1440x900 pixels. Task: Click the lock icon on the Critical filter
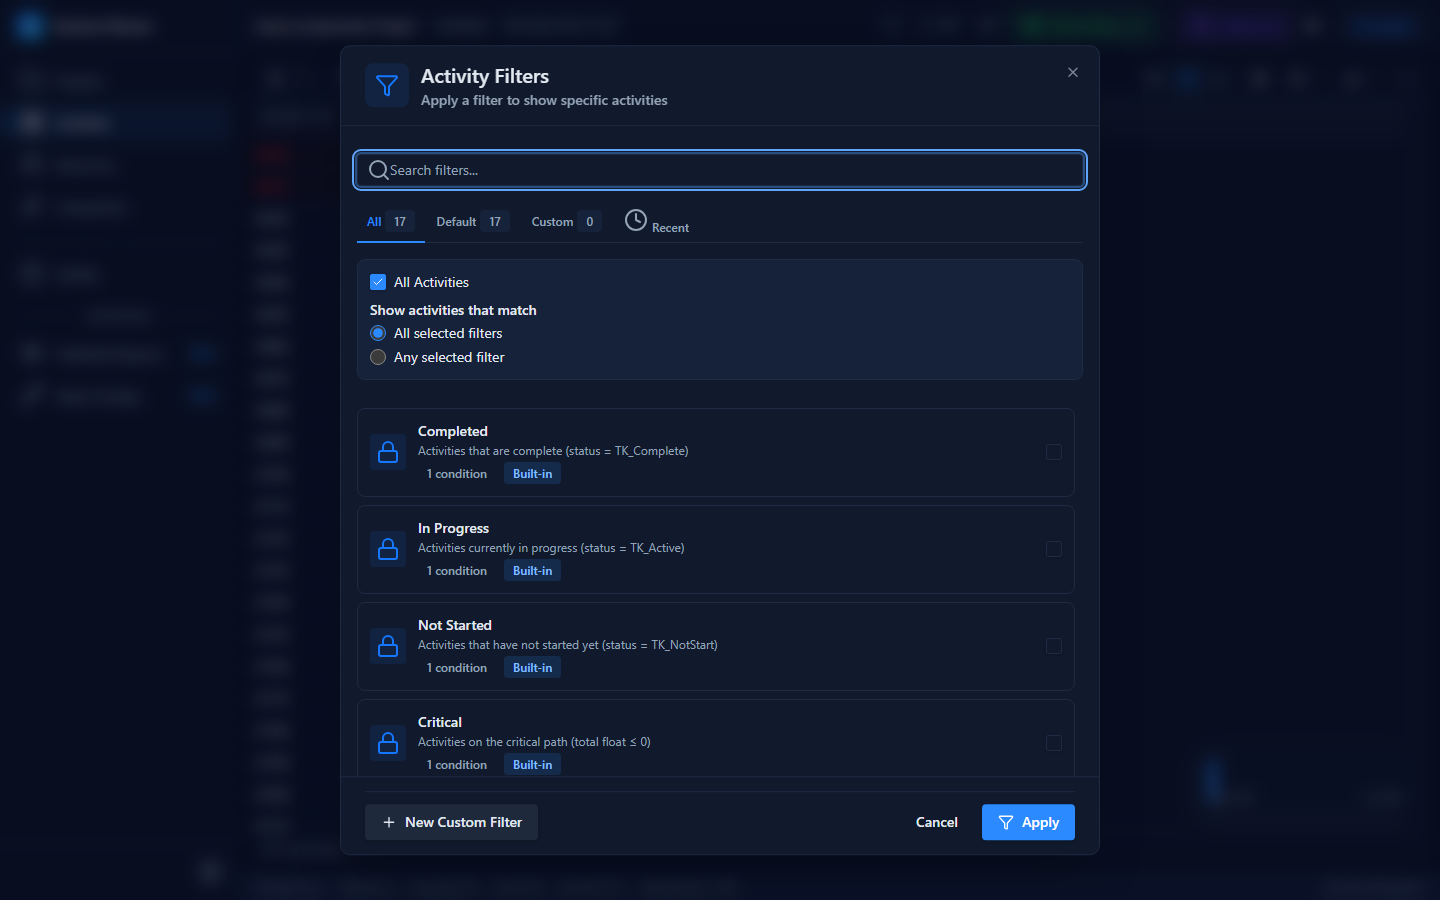pos(388,744)
